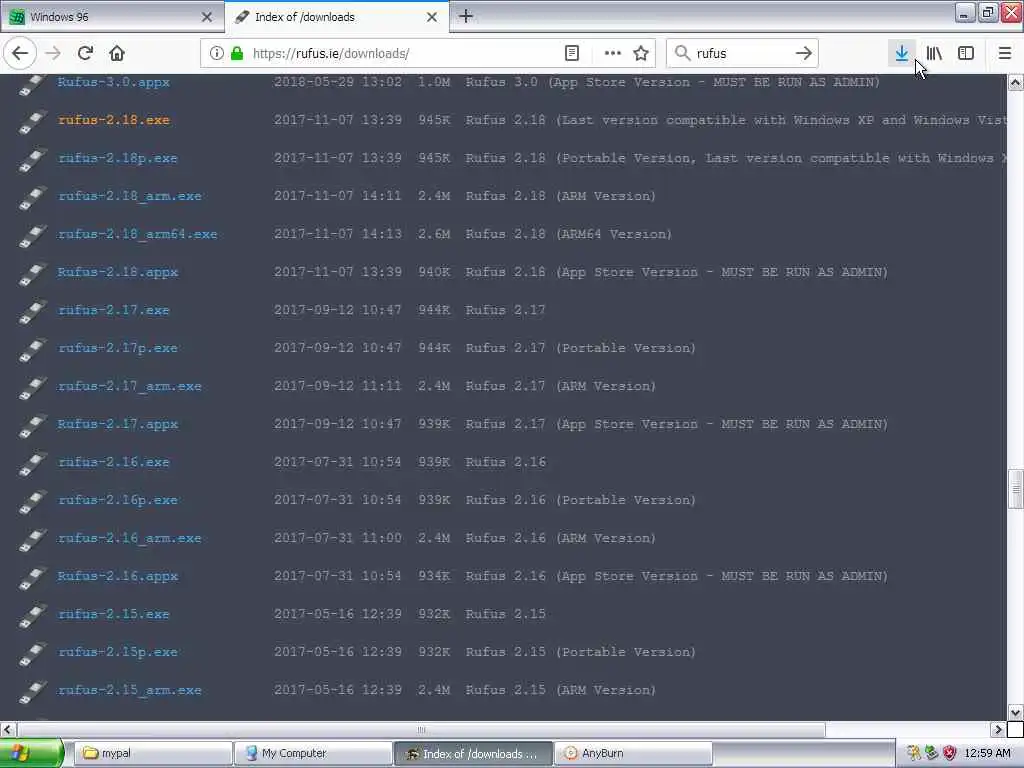Open the rufus-2.17p.exe link
Image resolution: width=1024 pixels, height=768 pixels.
(118, 347)
